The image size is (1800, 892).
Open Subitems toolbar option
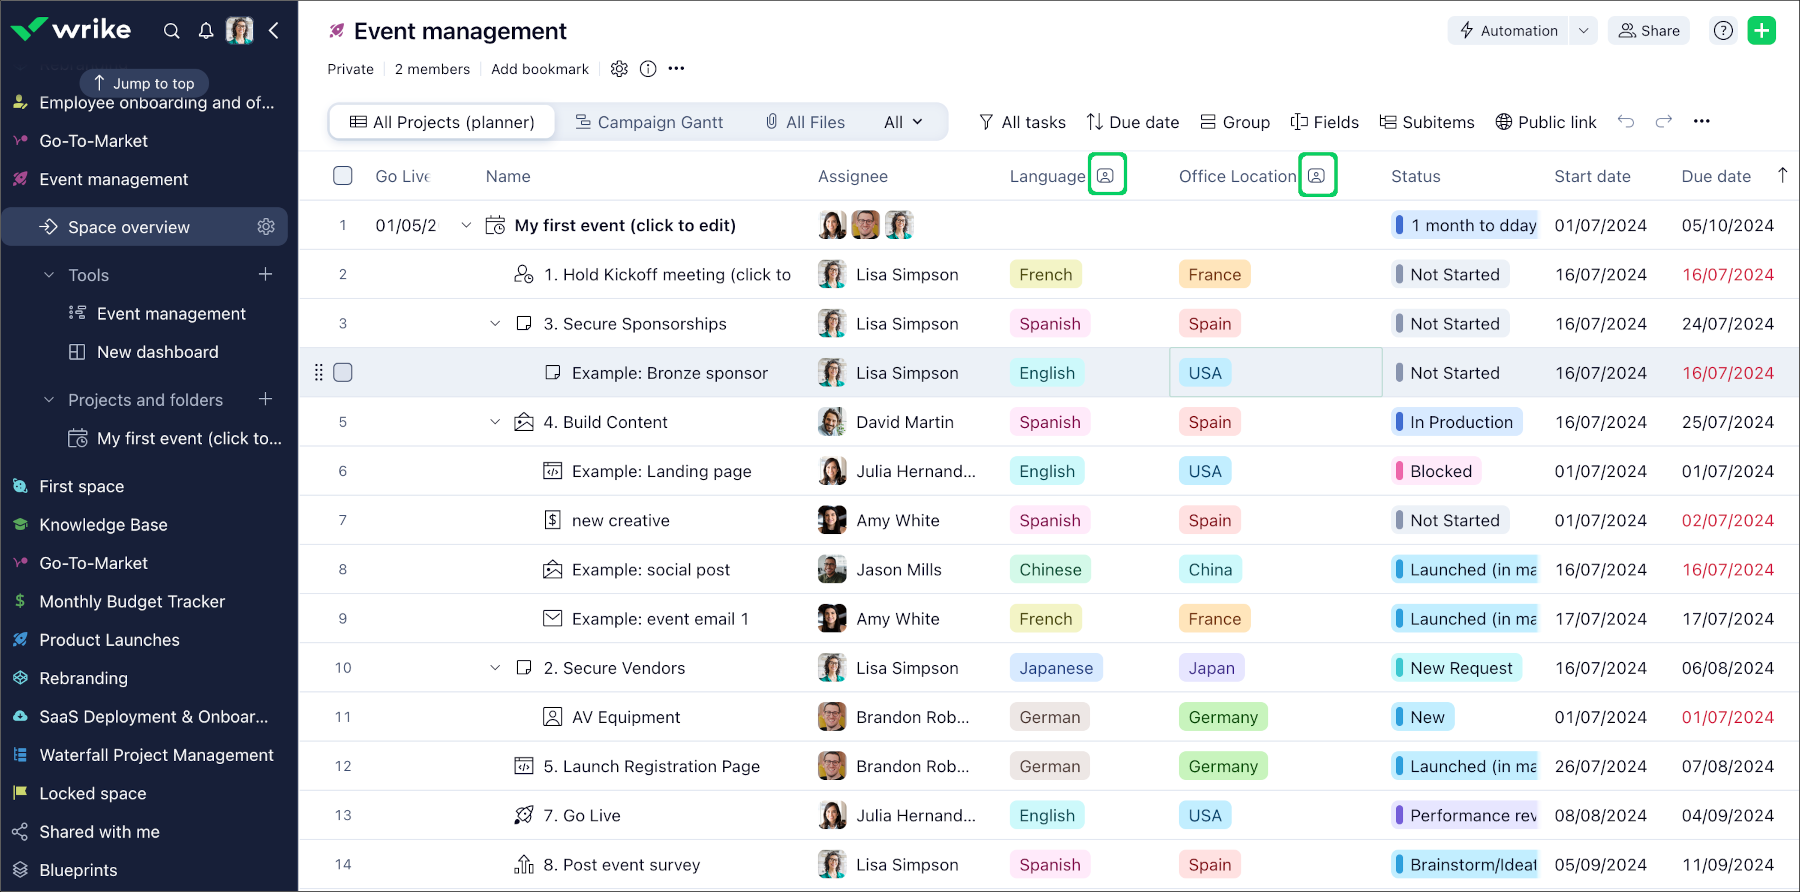pyautogui.click(x=1427, y=122)
